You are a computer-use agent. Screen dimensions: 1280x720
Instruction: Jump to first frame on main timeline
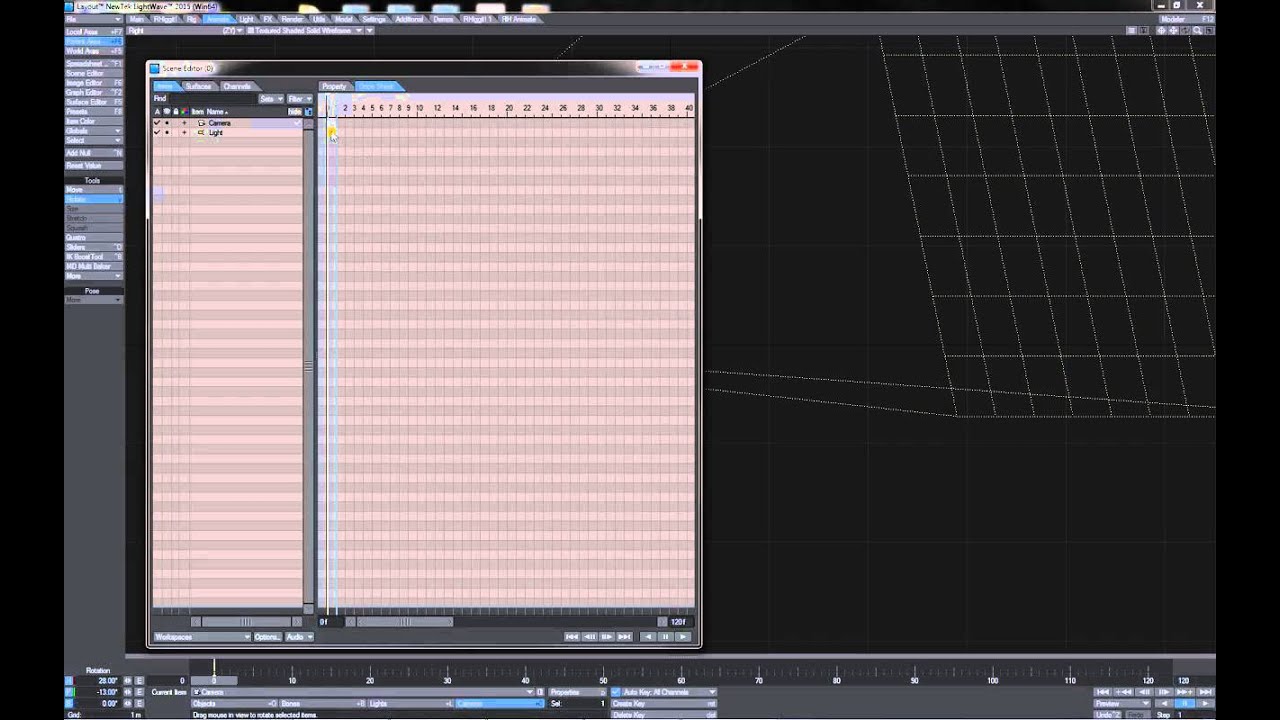[x=1103, y=692]
